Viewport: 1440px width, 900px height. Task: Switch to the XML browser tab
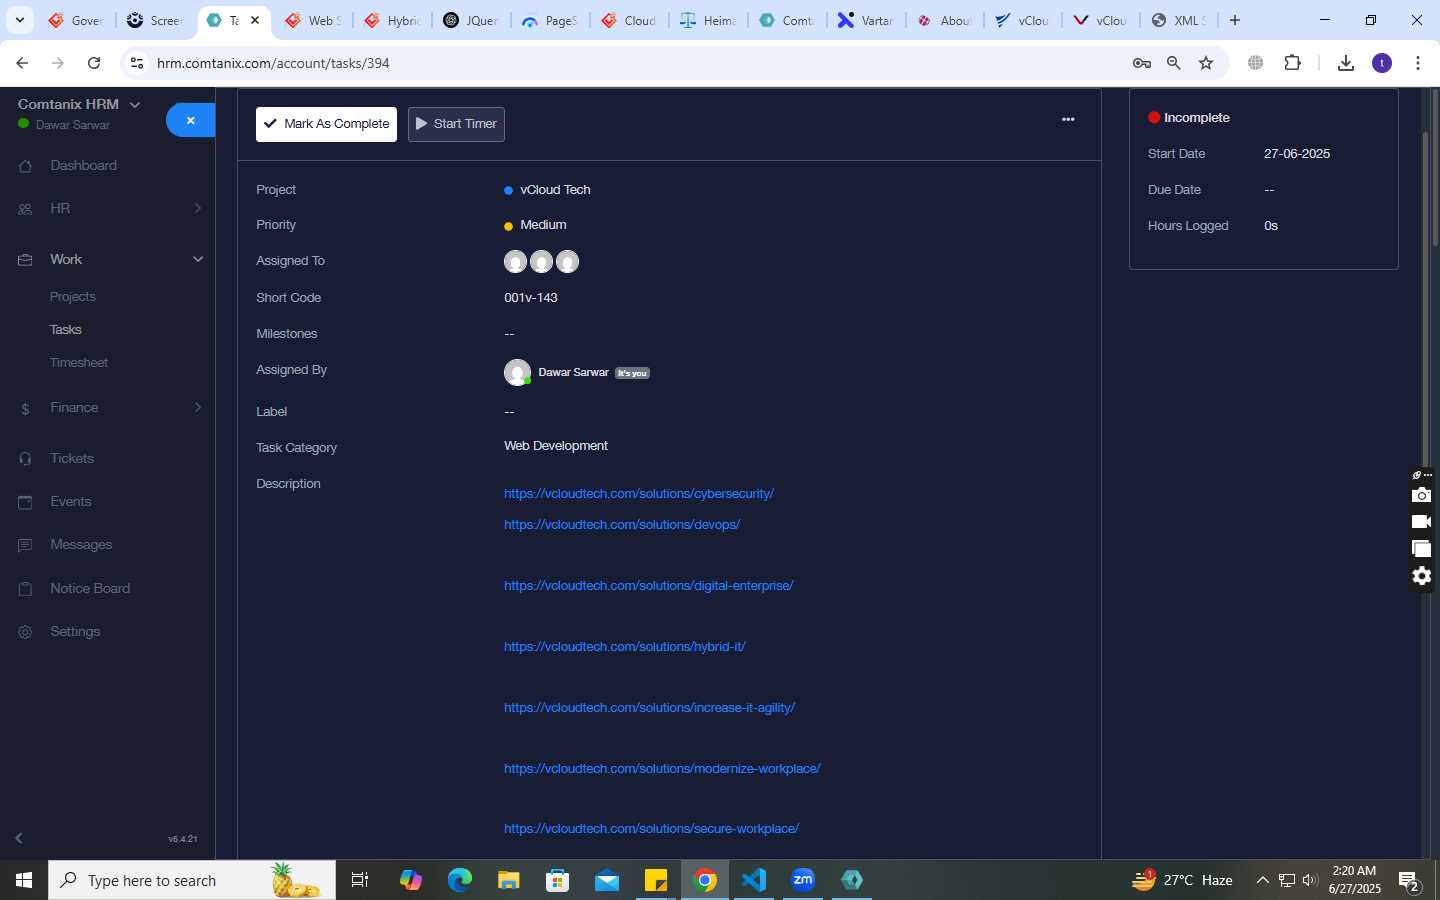coord(1178,20)
